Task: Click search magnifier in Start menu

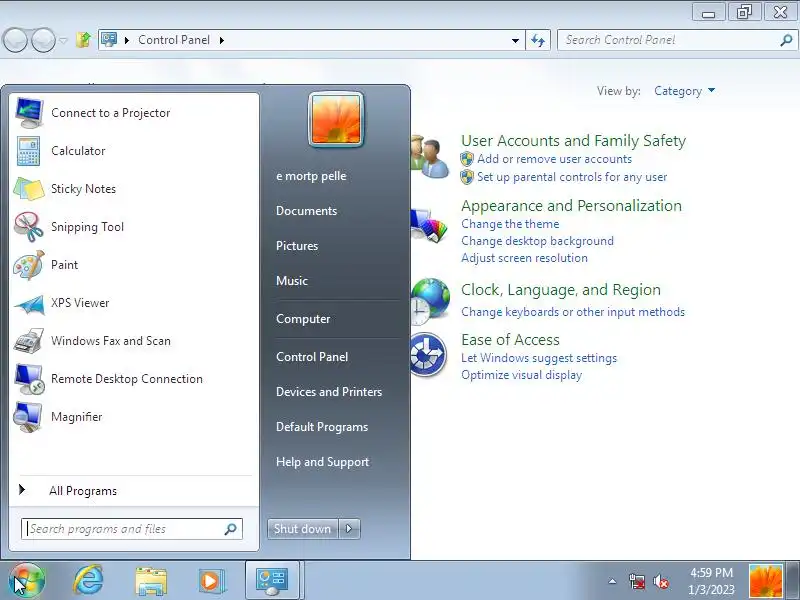Action: [x=231, y=529]
